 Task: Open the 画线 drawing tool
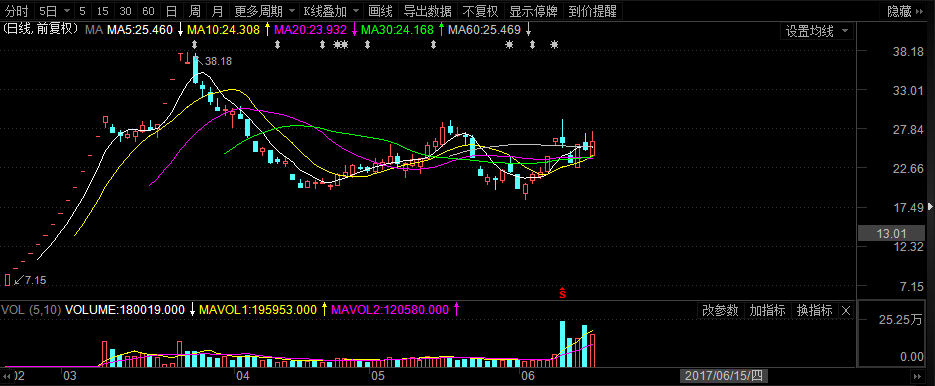tap(381, 11)
